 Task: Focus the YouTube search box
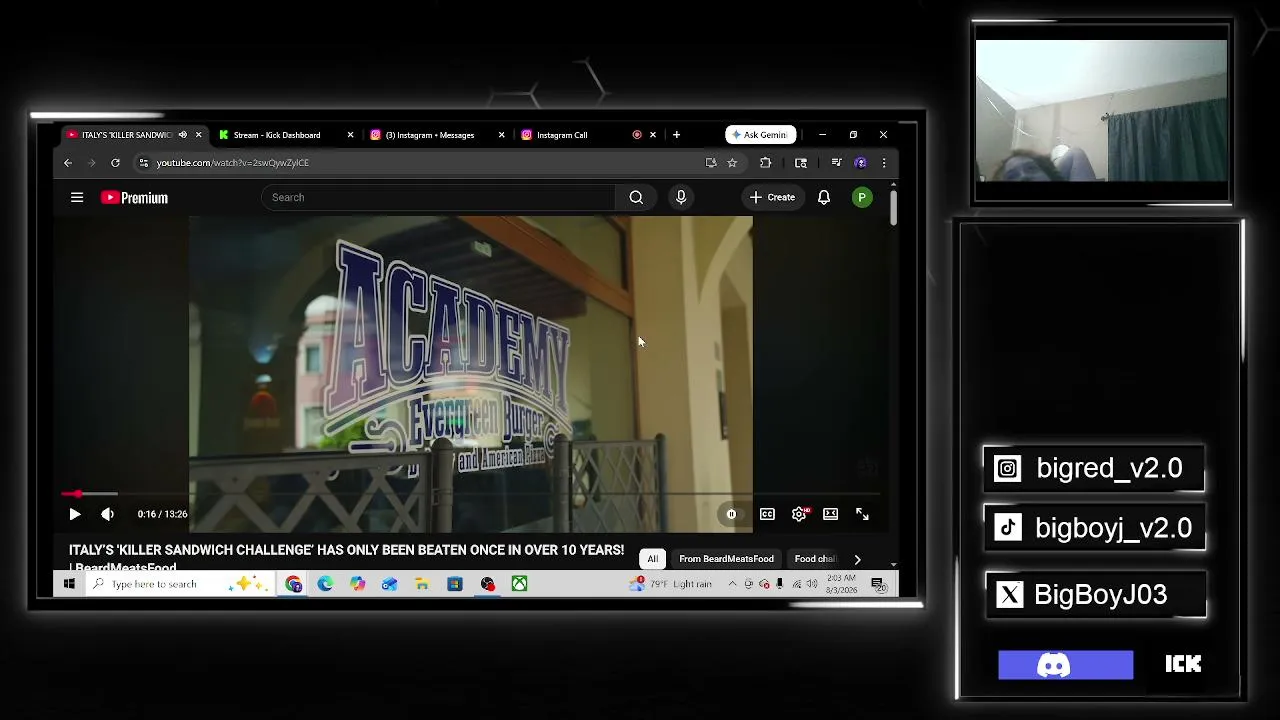[x=440, y=197]
